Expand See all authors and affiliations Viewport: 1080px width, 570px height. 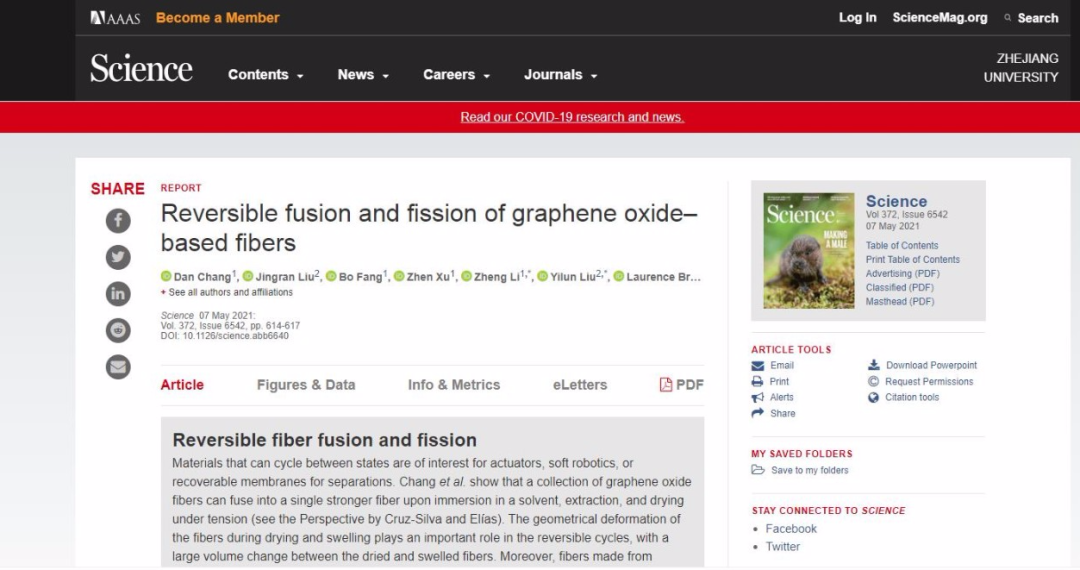pyautogui.click(x=227, y=293)
